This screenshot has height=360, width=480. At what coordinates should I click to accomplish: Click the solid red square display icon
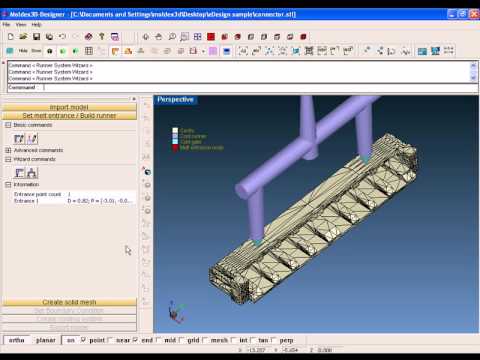(x=211, y=37)
